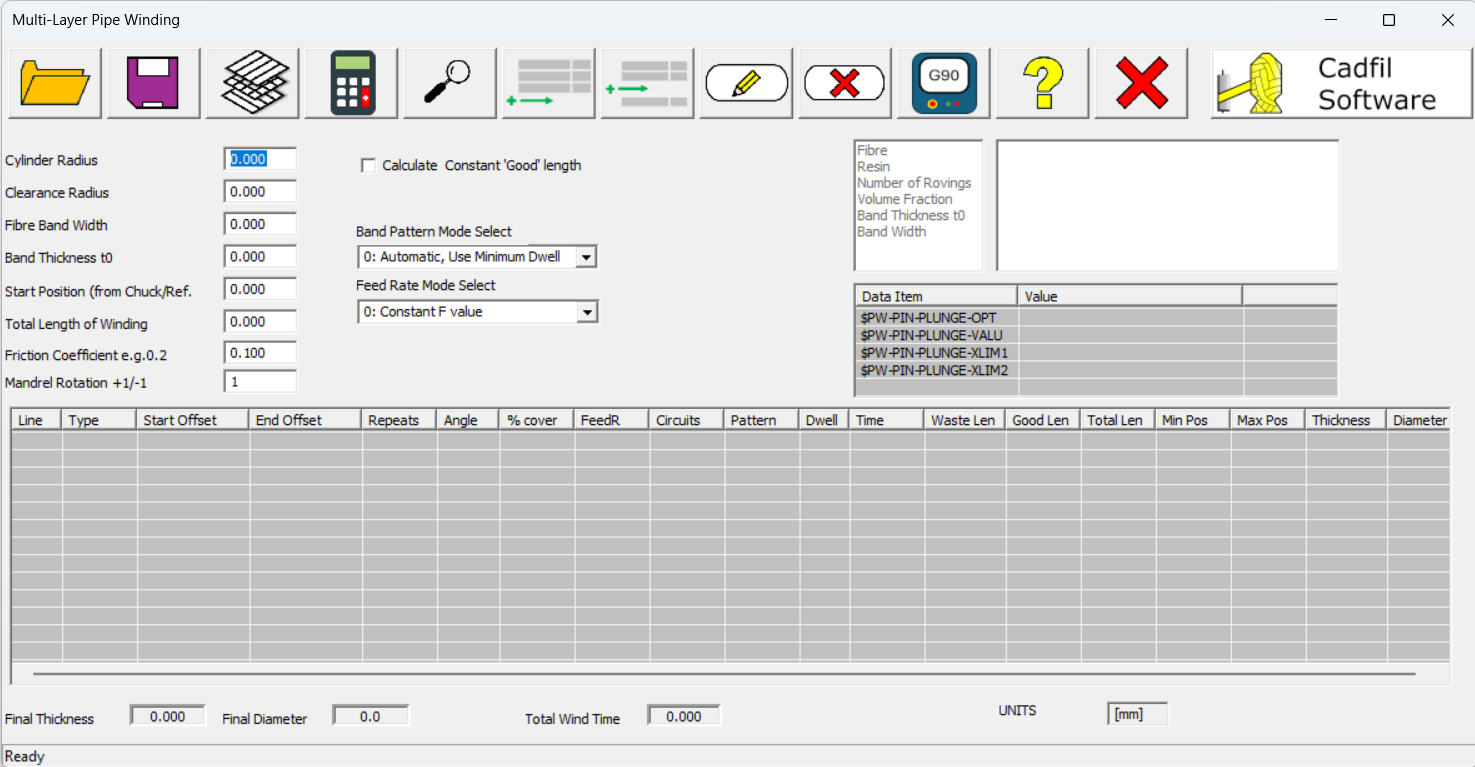Open help with the yellow question mark

pos(1043,83)
